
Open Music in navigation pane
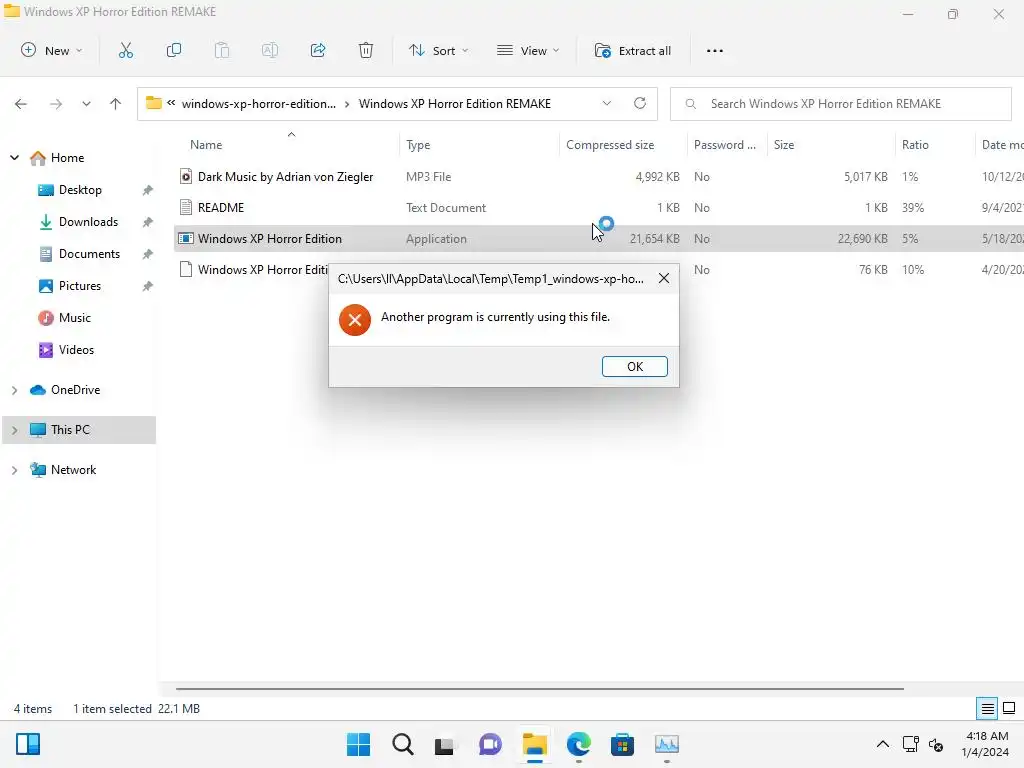point(65,318)
